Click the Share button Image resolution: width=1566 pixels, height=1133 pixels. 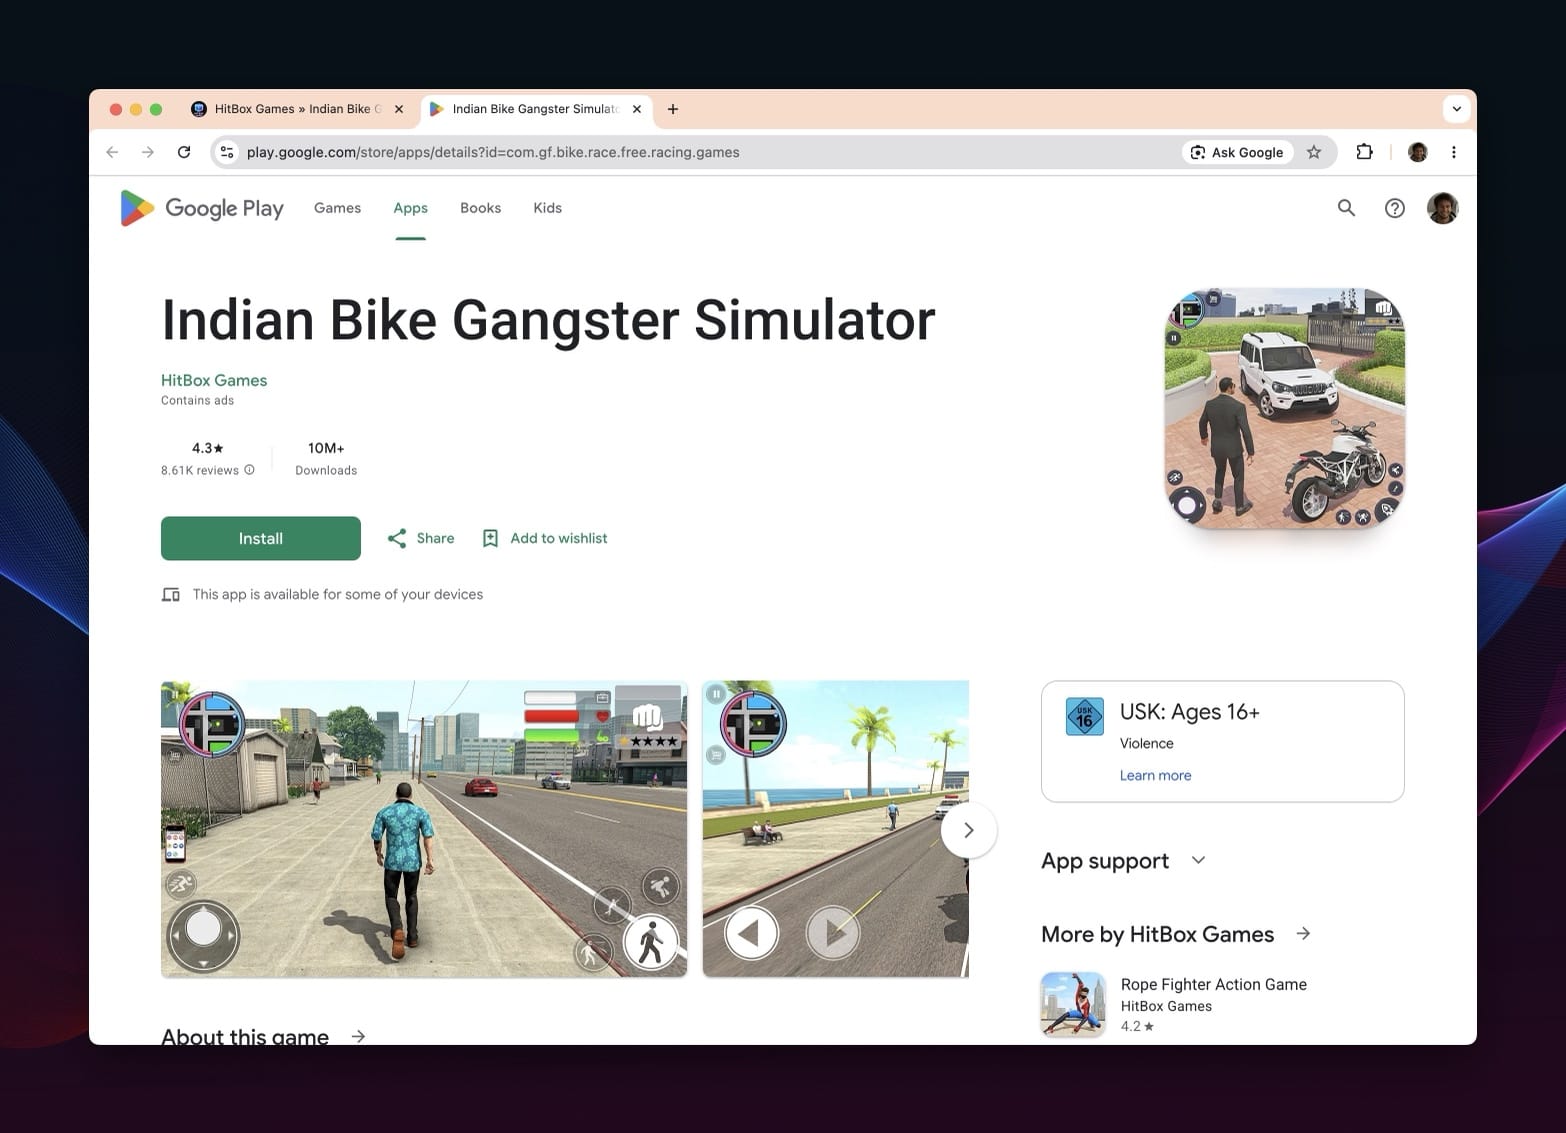pos(421,538)
